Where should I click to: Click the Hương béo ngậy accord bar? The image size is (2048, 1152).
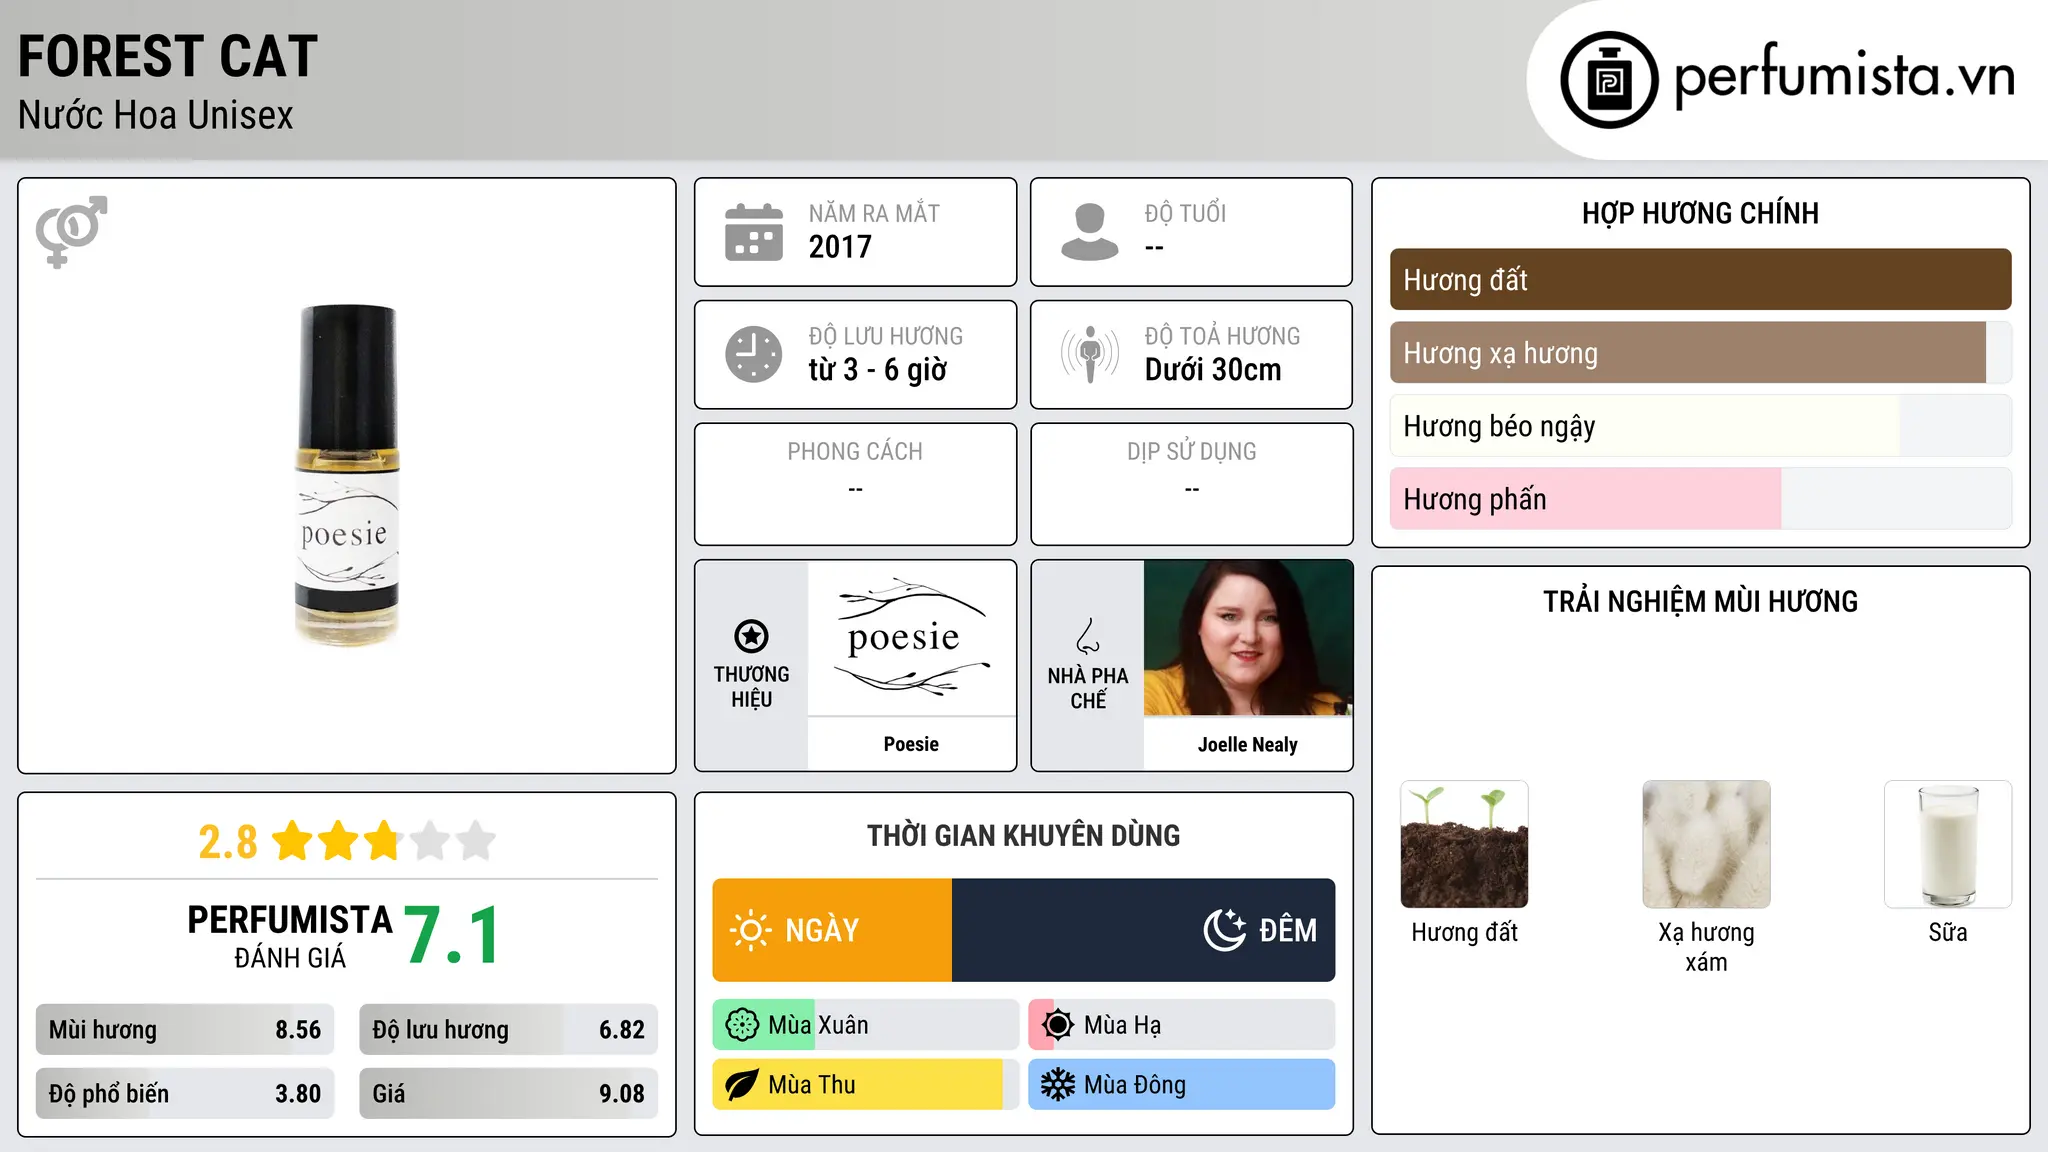point(1700,426)
